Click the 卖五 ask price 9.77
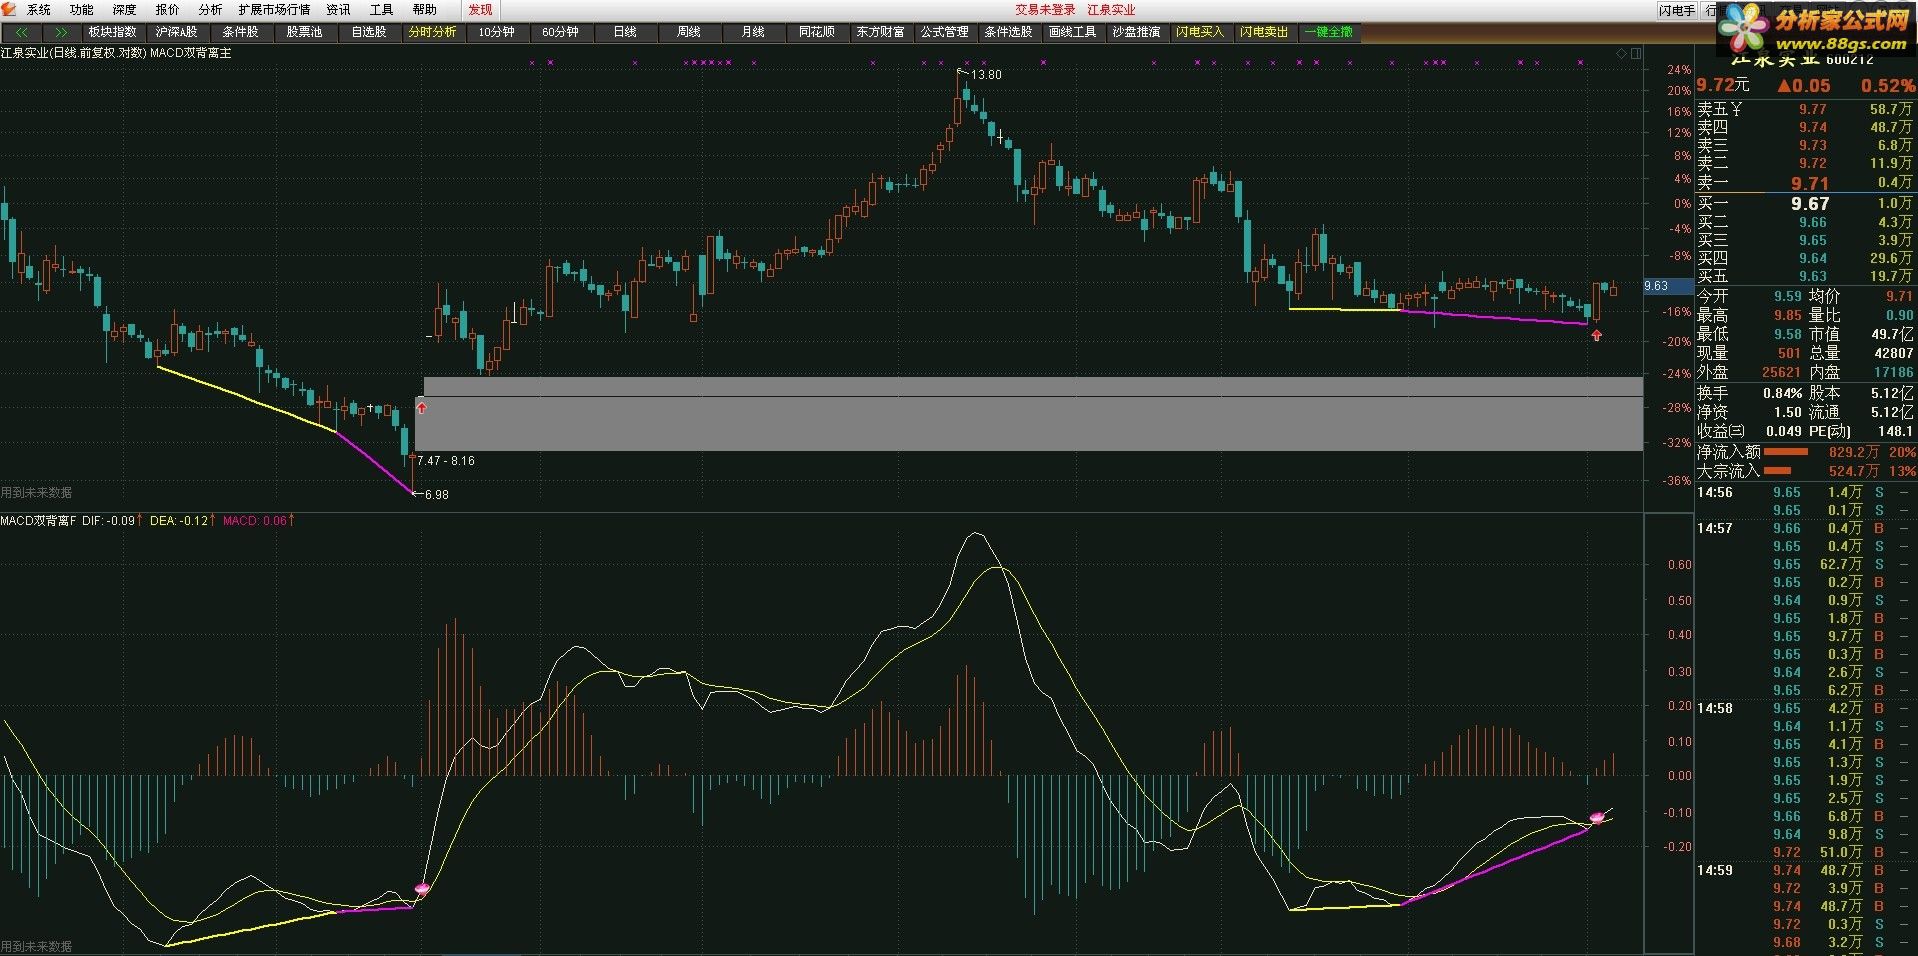1918x956 pixels. (1812, 110)
